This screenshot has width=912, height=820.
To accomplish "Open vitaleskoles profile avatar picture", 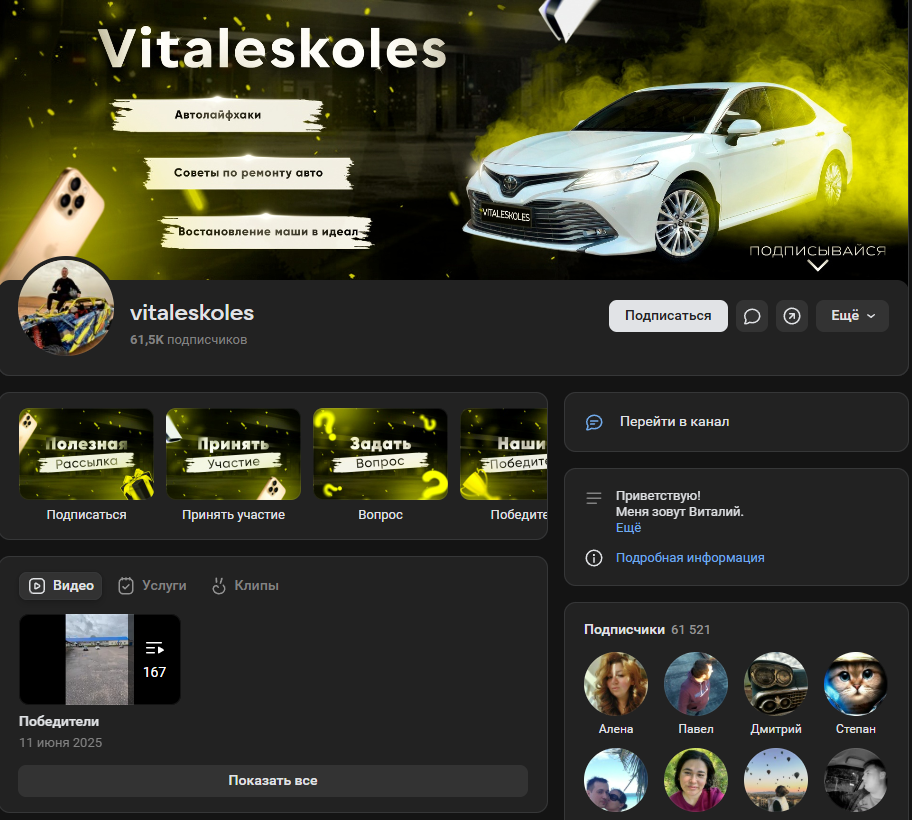I will pos(66,307).
